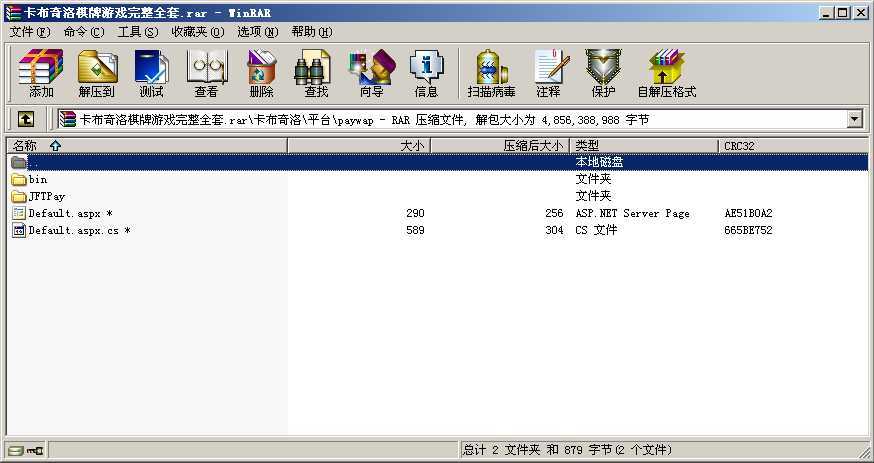Viewport: 874px width, 463px height.
Task: Click the Default.aspx.cs file icon
Action: point(19,230)
